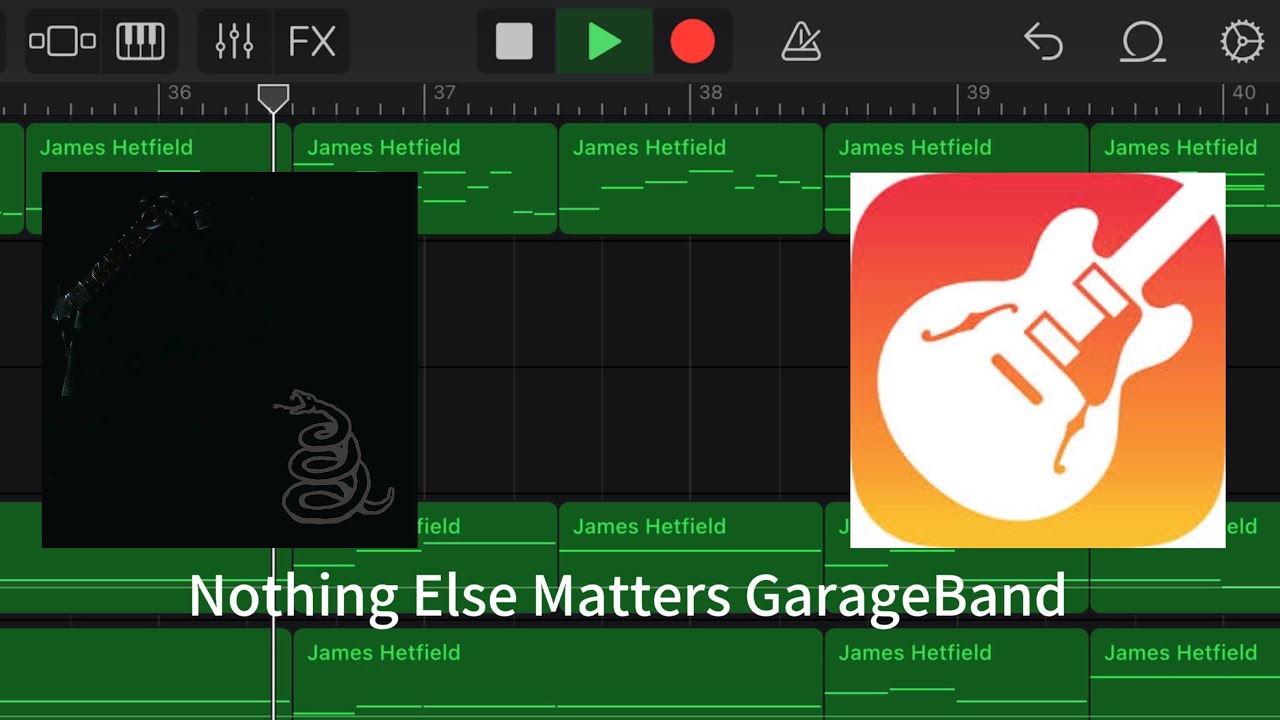Click the green Play button
This screenshot has width=1280, height=720.
pos(604,42)
